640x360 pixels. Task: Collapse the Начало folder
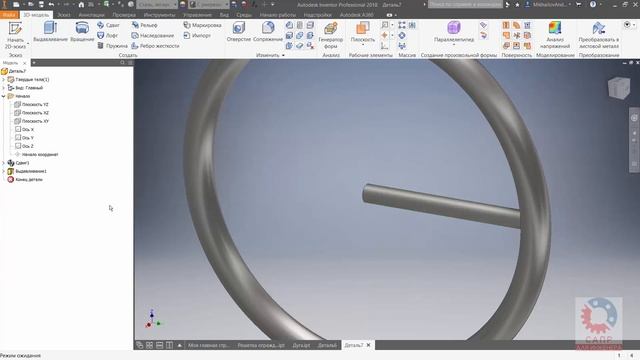point(4,96)
